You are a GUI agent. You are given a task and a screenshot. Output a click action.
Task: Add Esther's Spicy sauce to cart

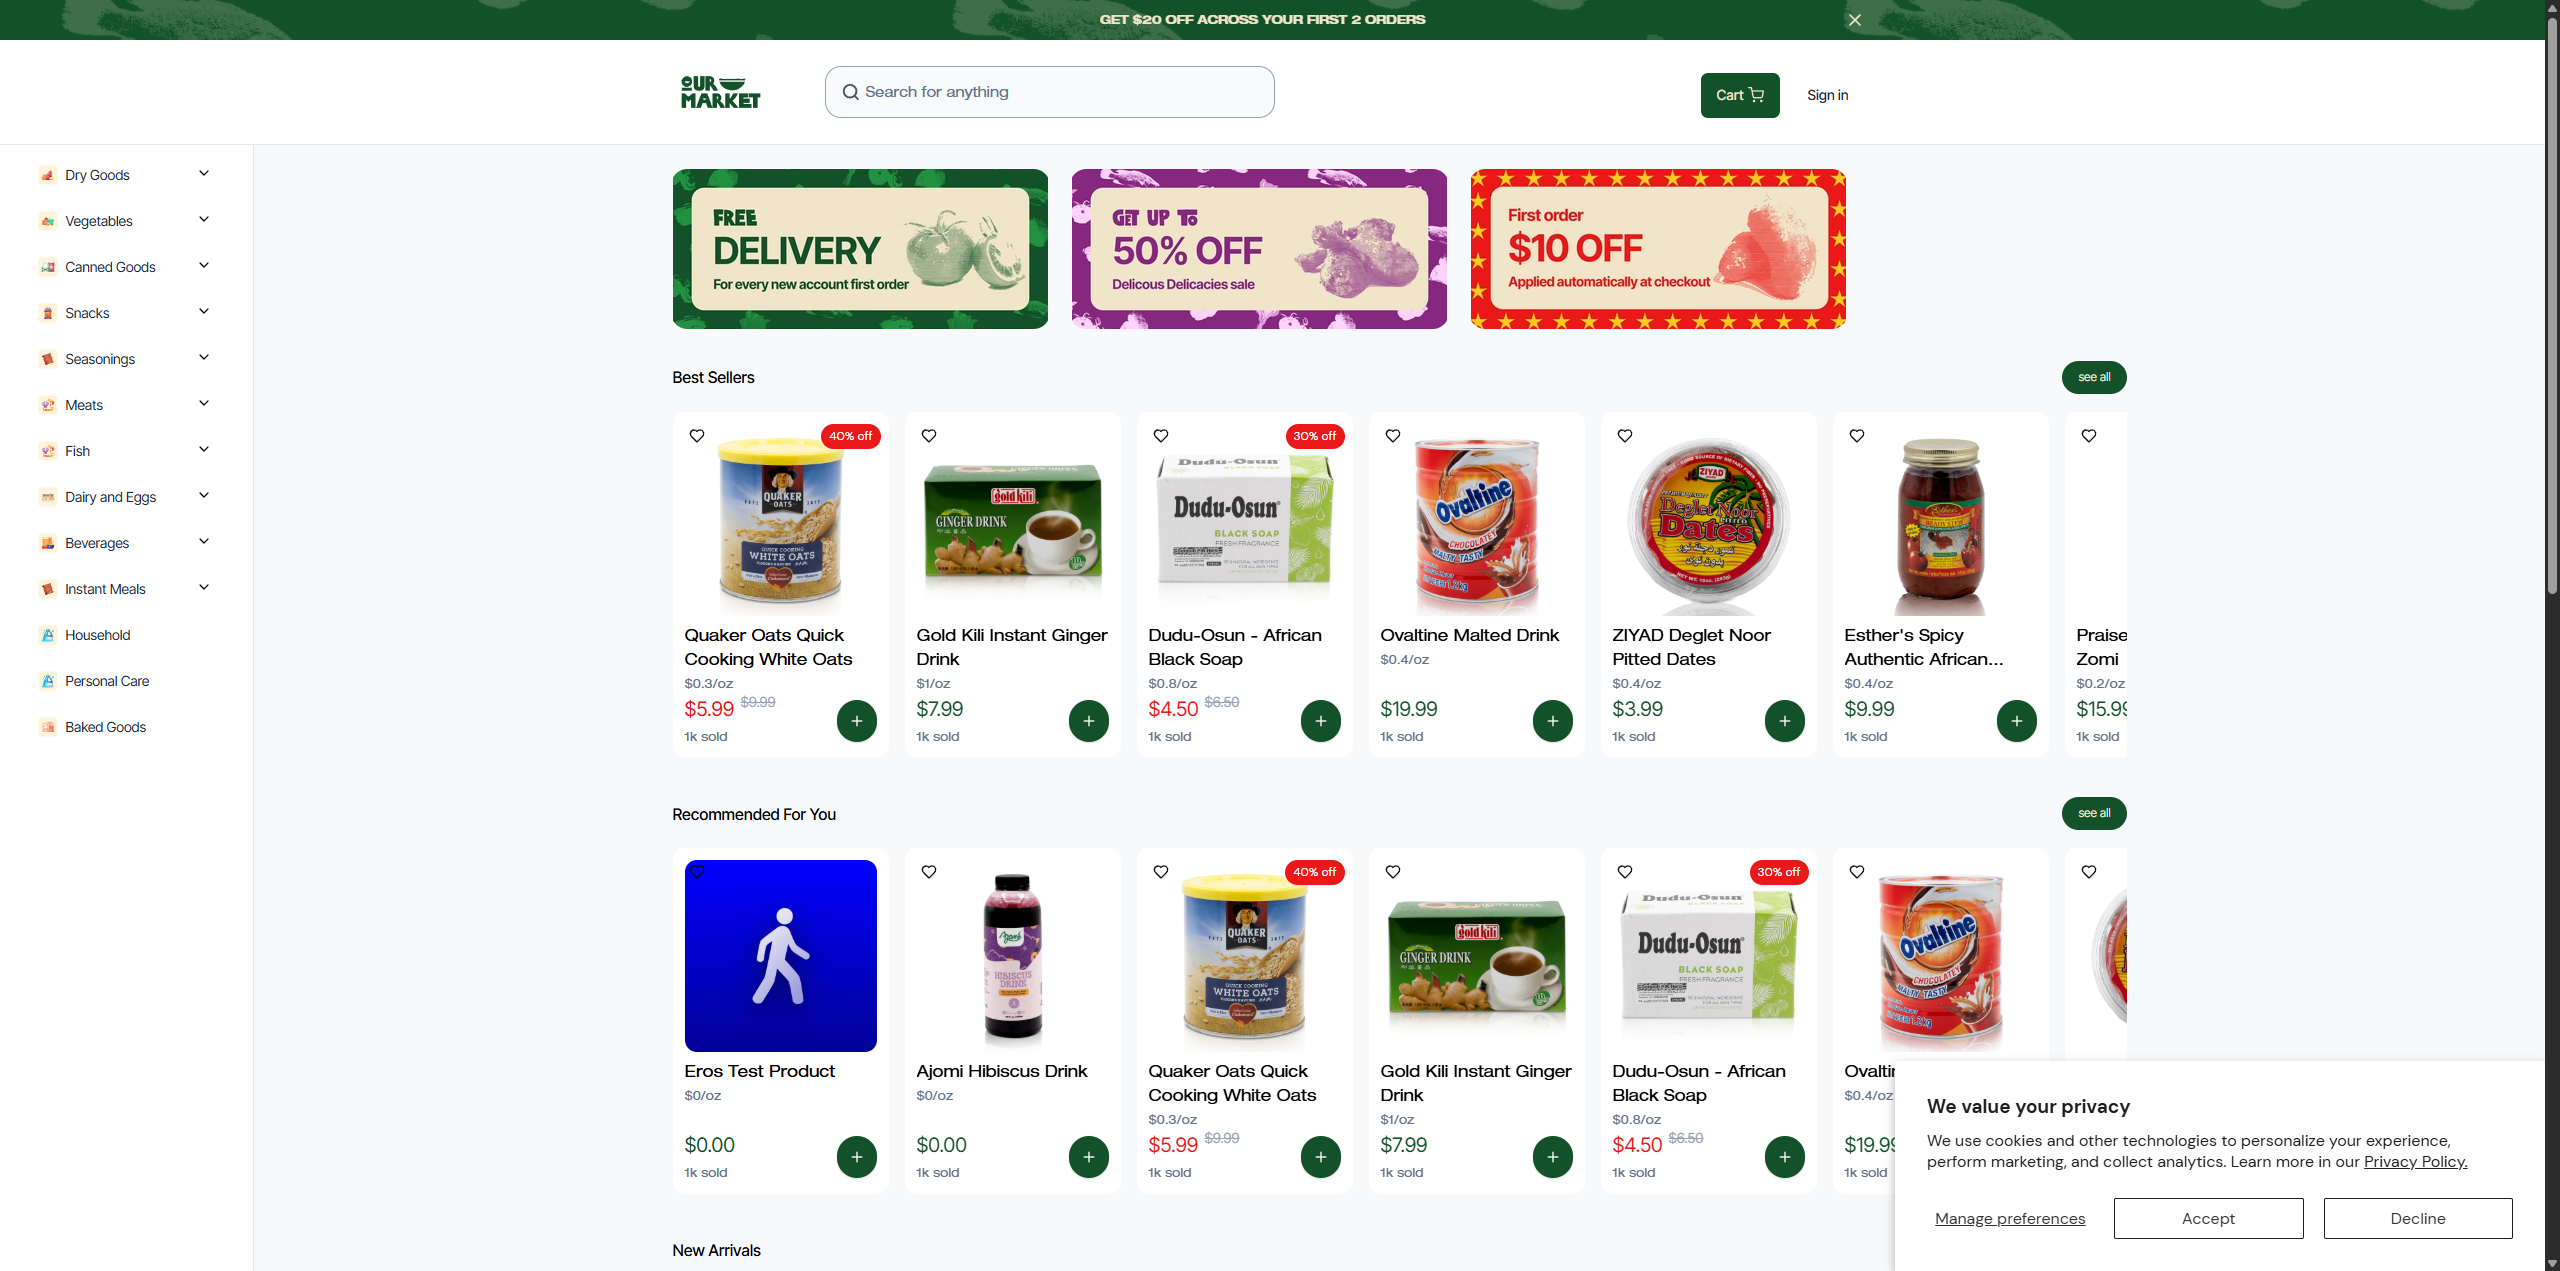(x=2016, y=721)
